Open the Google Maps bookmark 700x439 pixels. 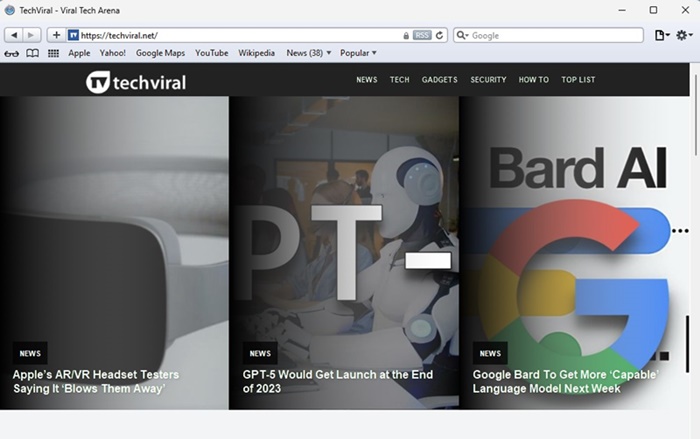click(x=160, y=53)
